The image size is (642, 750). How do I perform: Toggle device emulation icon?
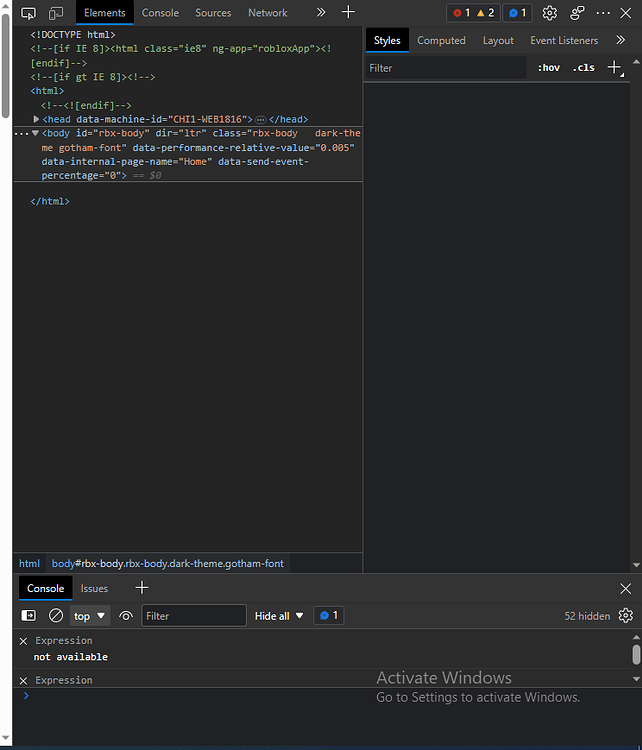(56, 13)
